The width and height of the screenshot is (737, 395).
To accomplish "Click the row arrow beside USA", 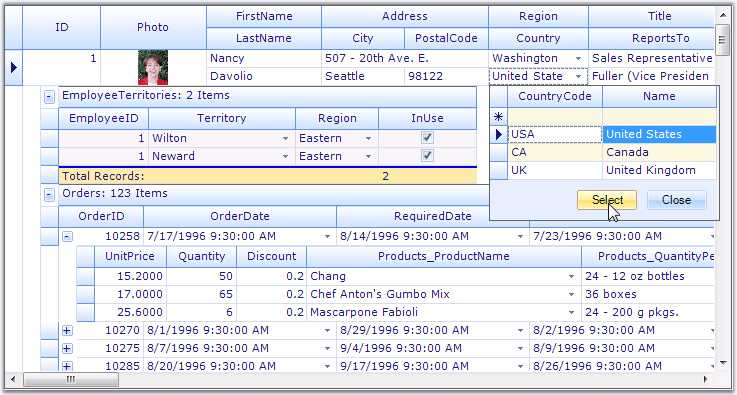I will [x=499, y=134].
